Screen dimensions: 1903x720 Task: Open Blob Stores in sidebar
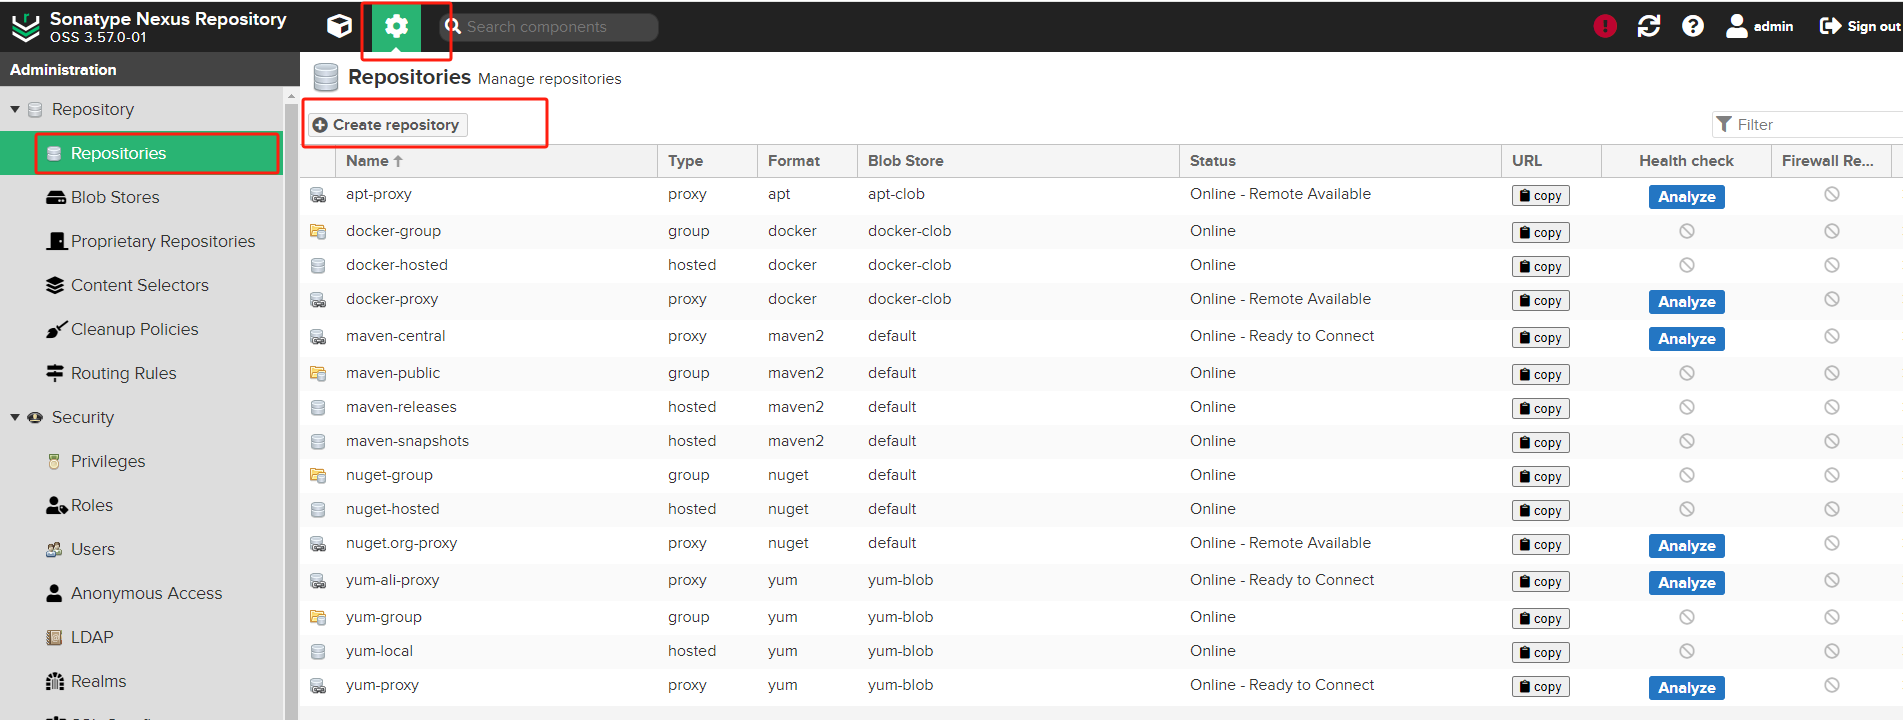[142, 197]
